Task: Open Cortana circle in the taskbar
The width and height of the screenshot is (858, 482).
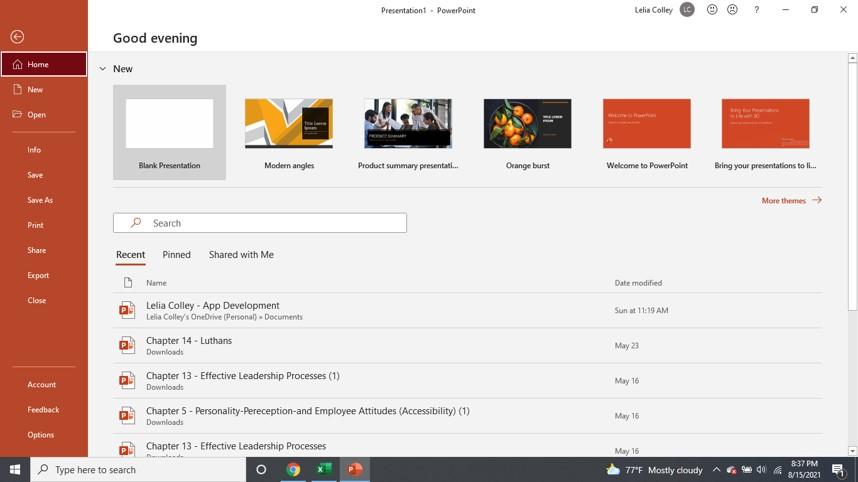Action: (261, 469)
